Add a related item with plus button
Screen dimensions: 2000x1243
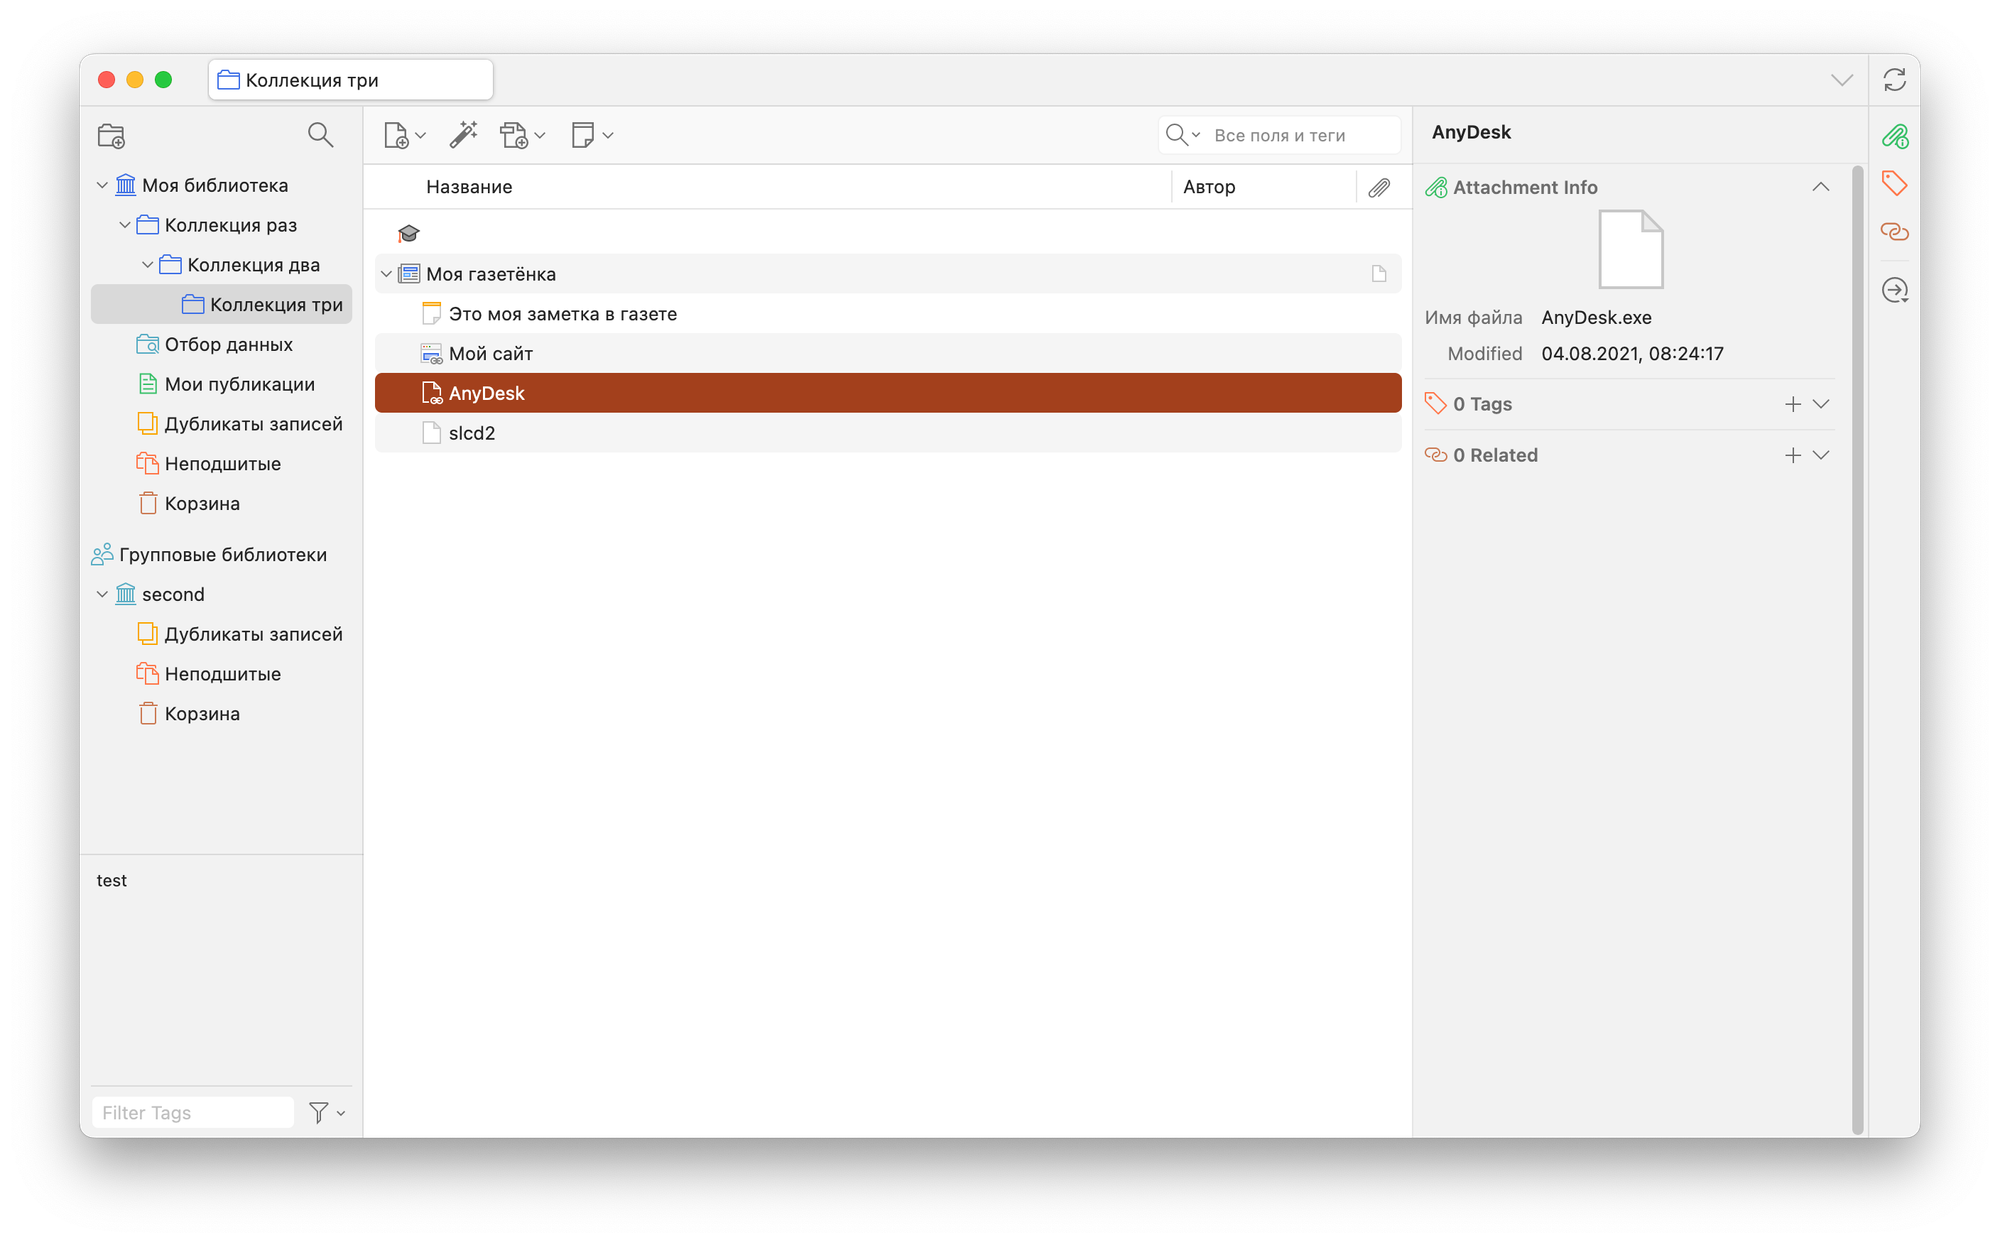click(x=1792, y=455)
